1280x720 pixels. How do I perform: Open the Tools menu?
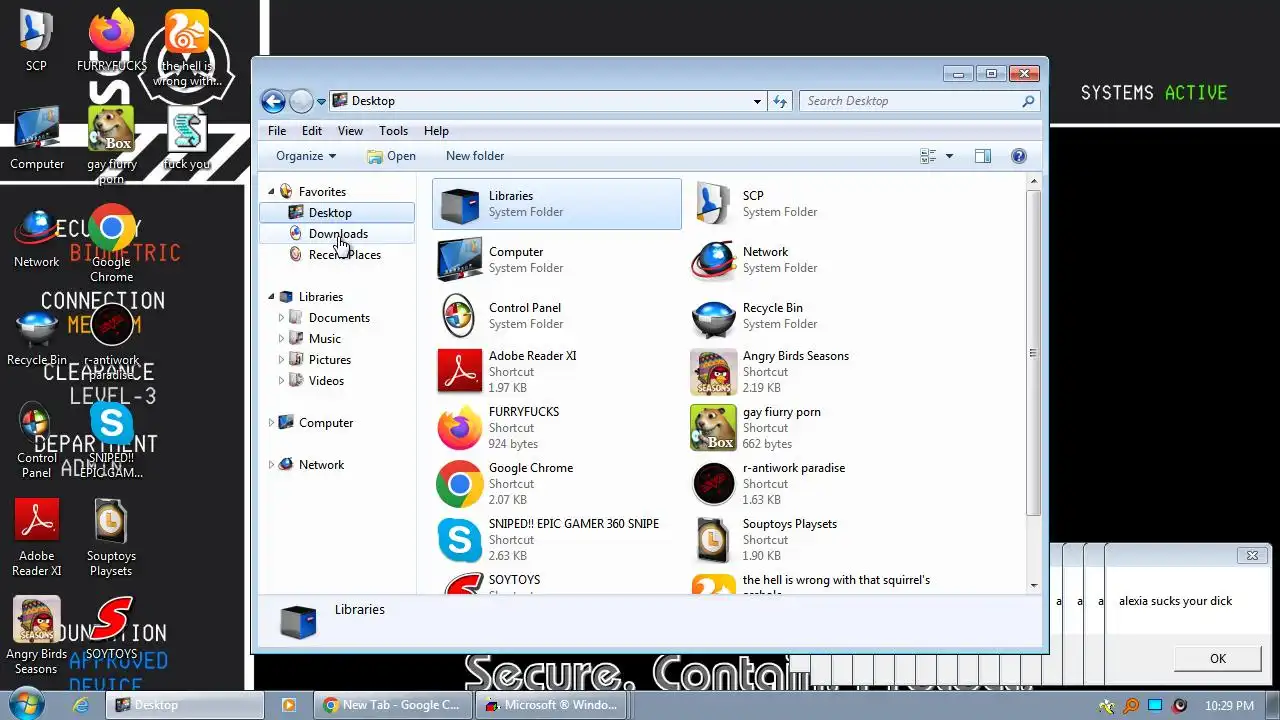click(x=393, y=131)
